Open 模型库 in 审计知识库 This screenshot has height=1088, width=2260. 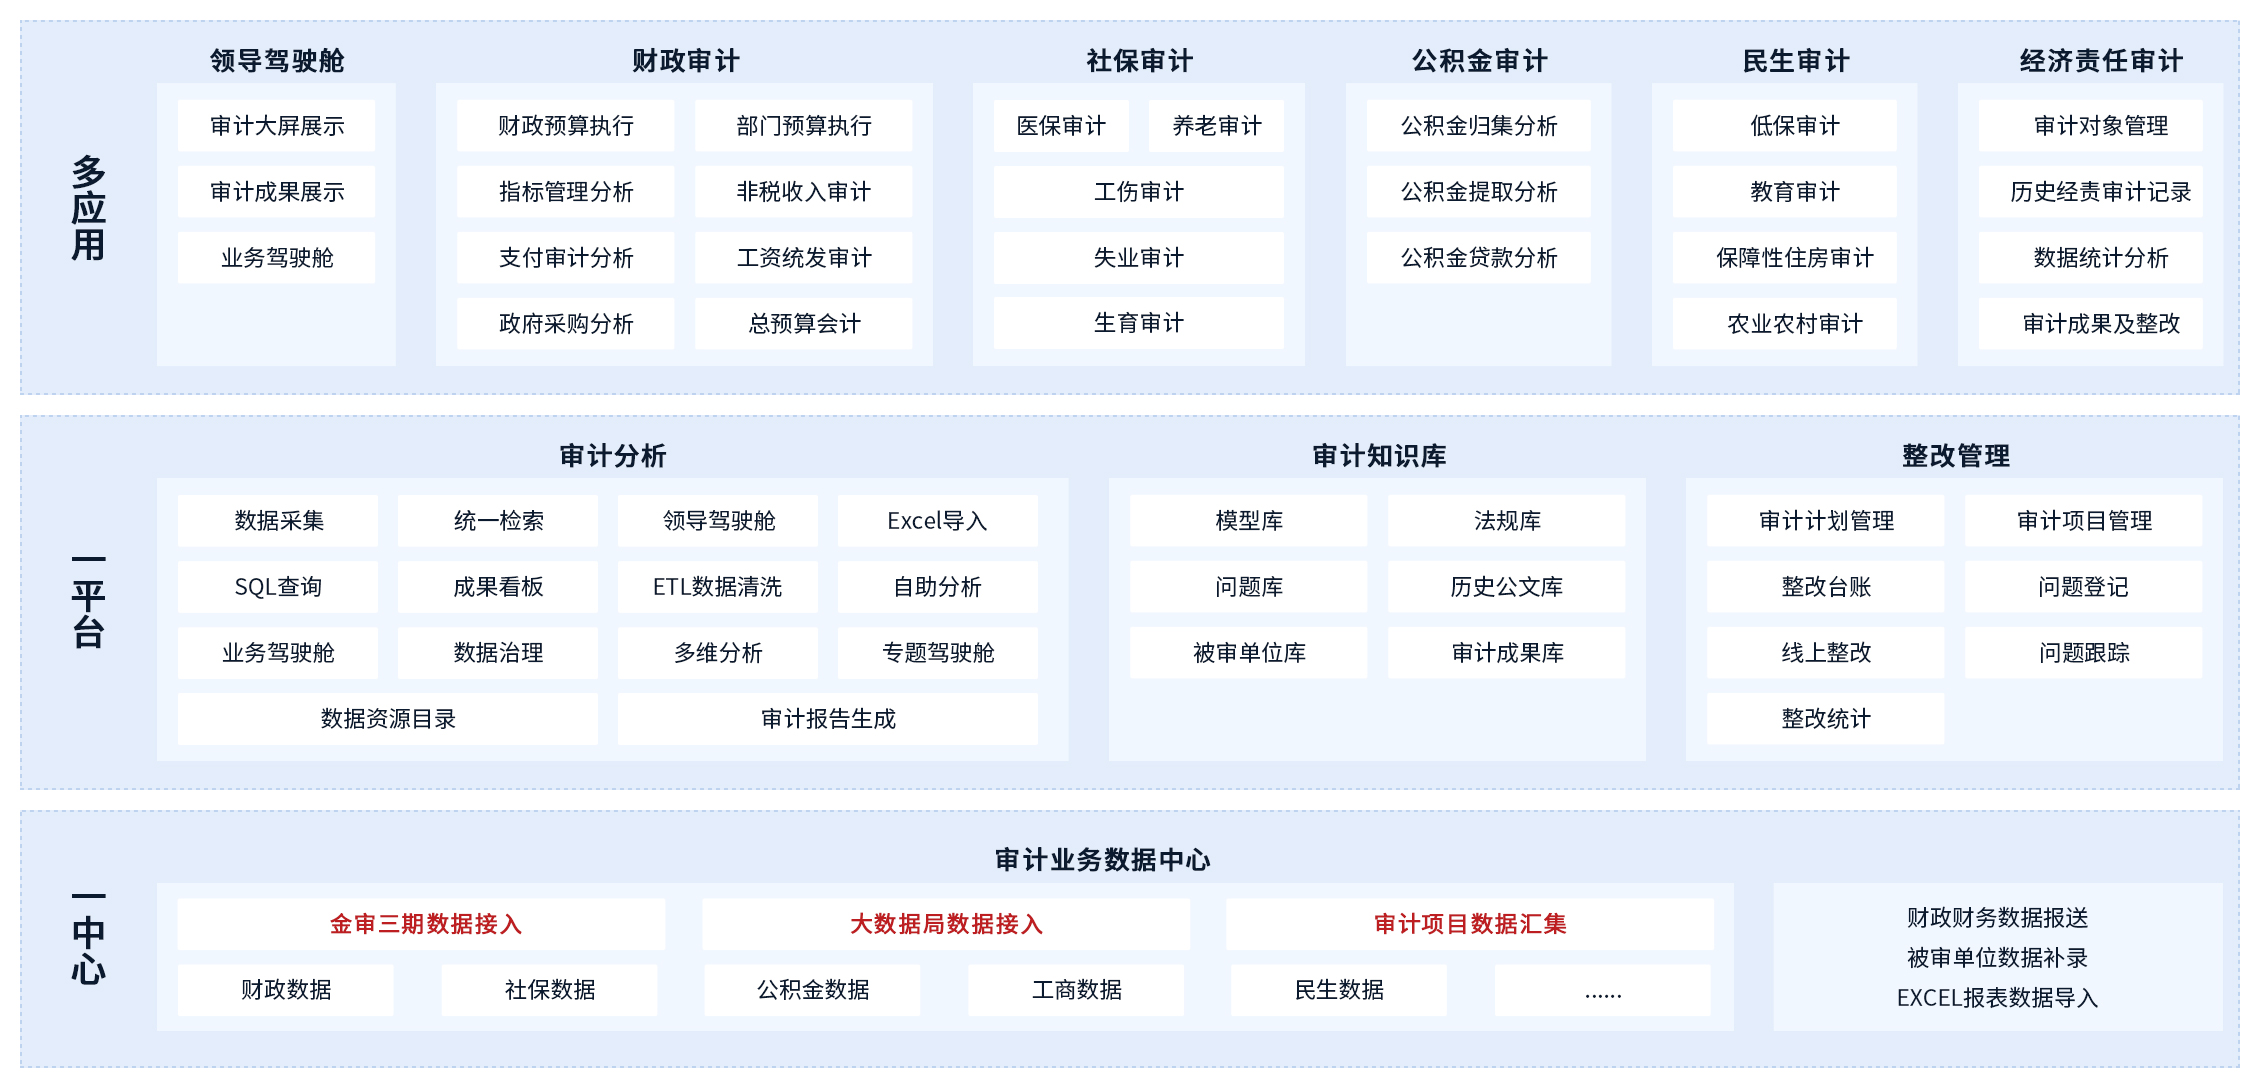(x=1248, y=521)
